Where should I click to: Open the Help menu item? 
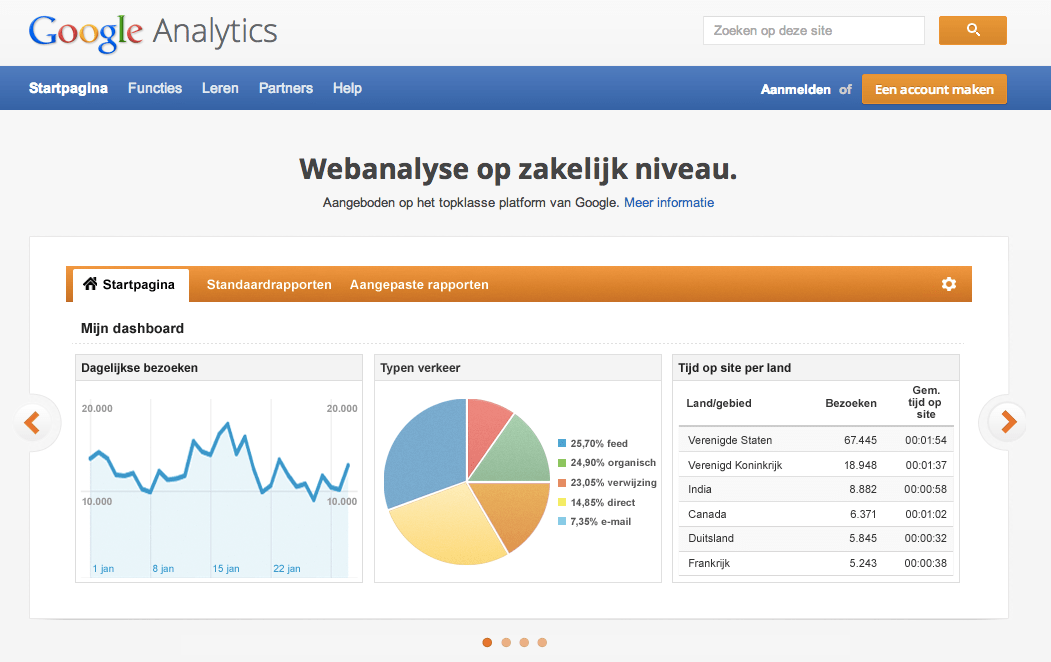(347, 88)
